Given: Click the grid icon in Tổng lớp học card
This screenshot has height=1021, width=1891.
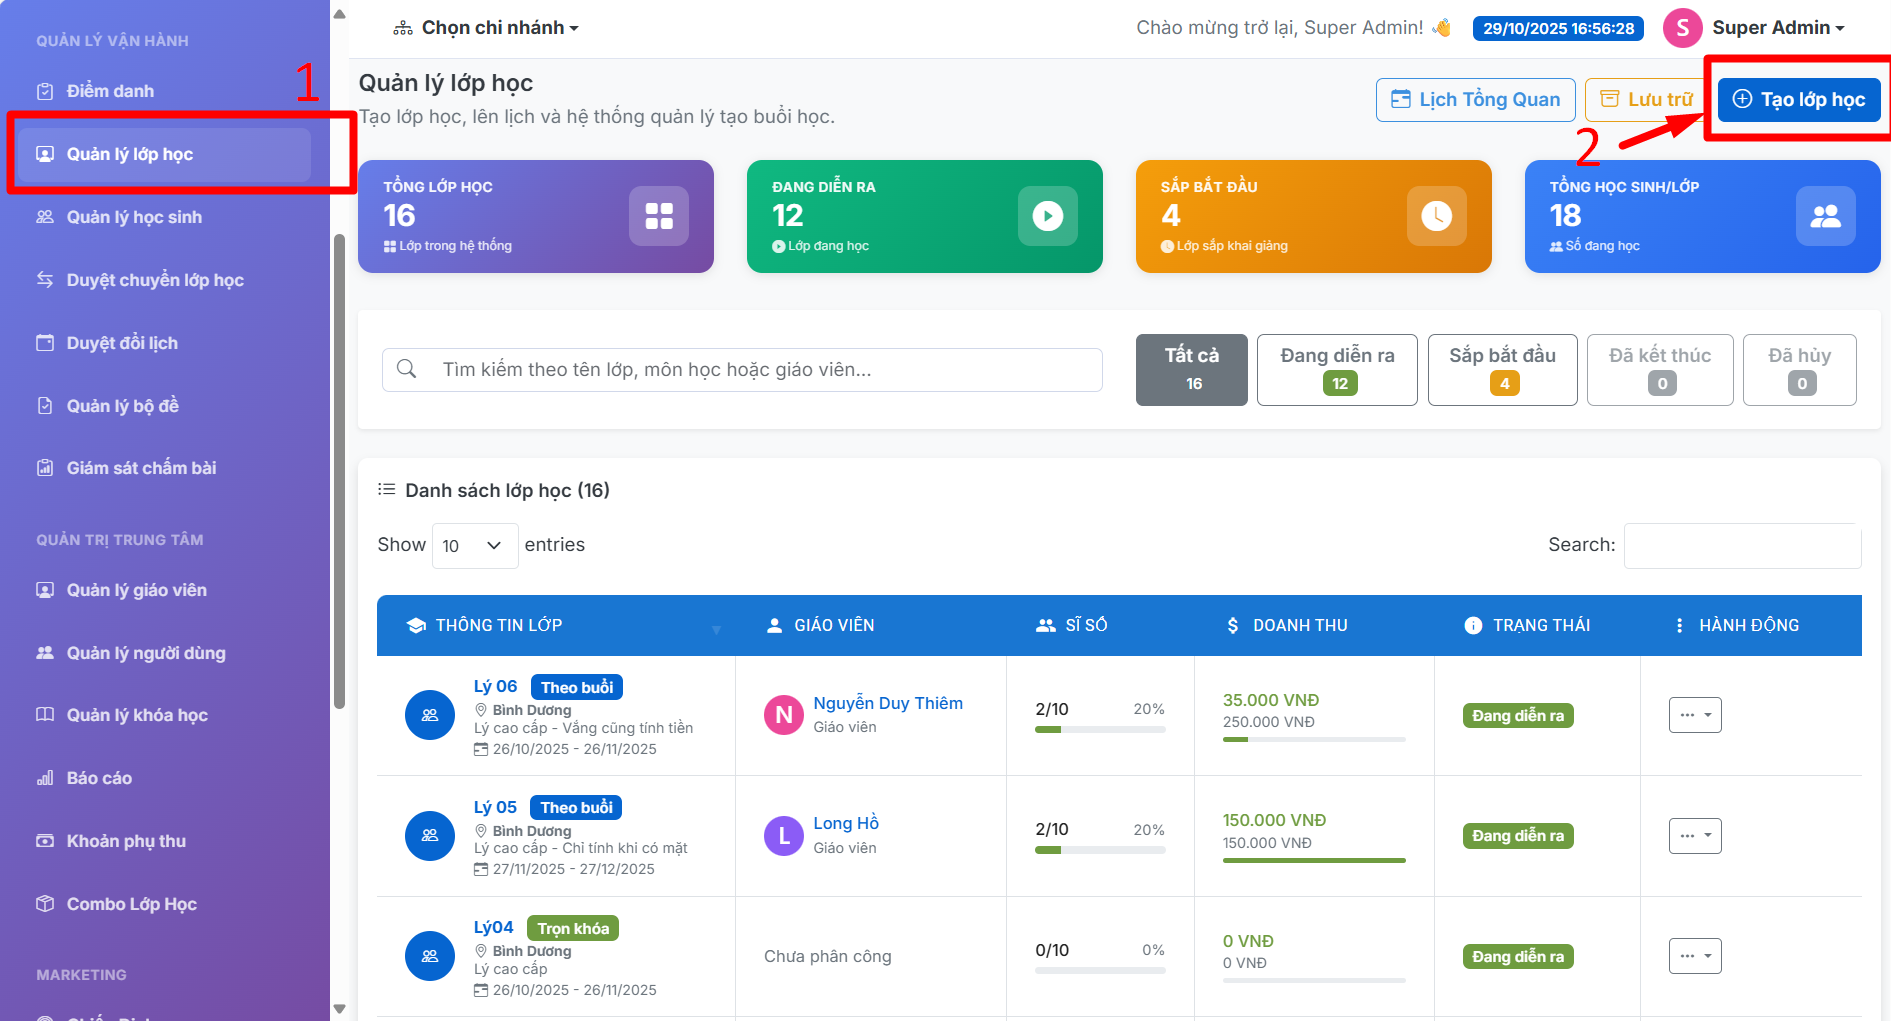Looking at the screenshot, I should tap(658, 216).
